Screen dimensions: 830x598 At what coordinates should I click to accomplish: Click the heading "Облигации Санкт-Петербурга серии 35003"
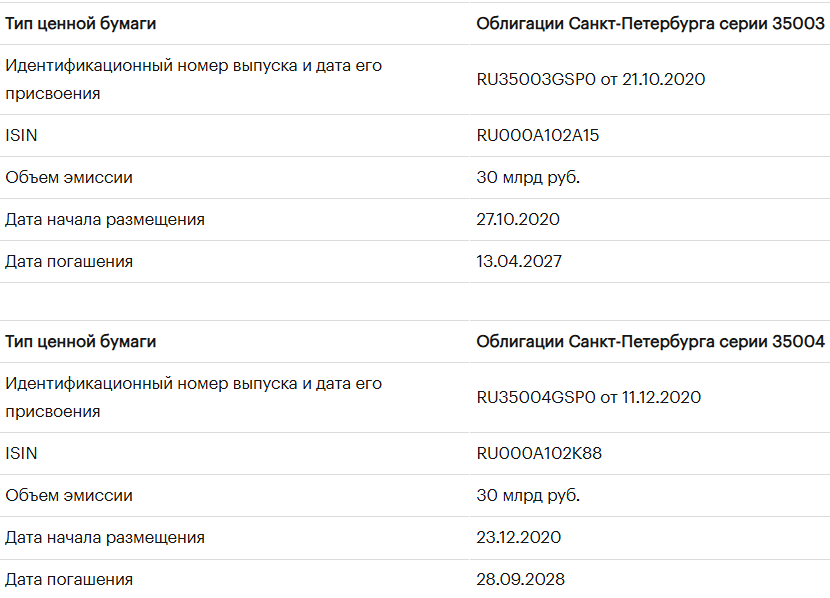pos(650,23)
